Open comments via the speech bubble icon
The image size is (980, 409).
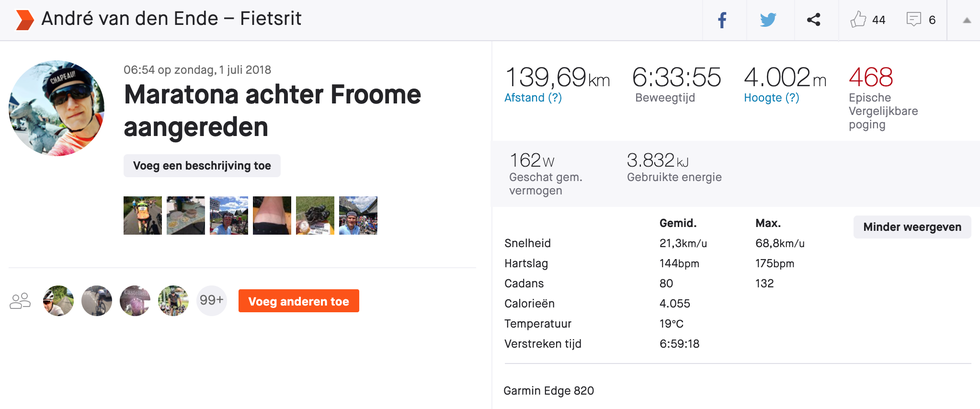click(913, 20)
